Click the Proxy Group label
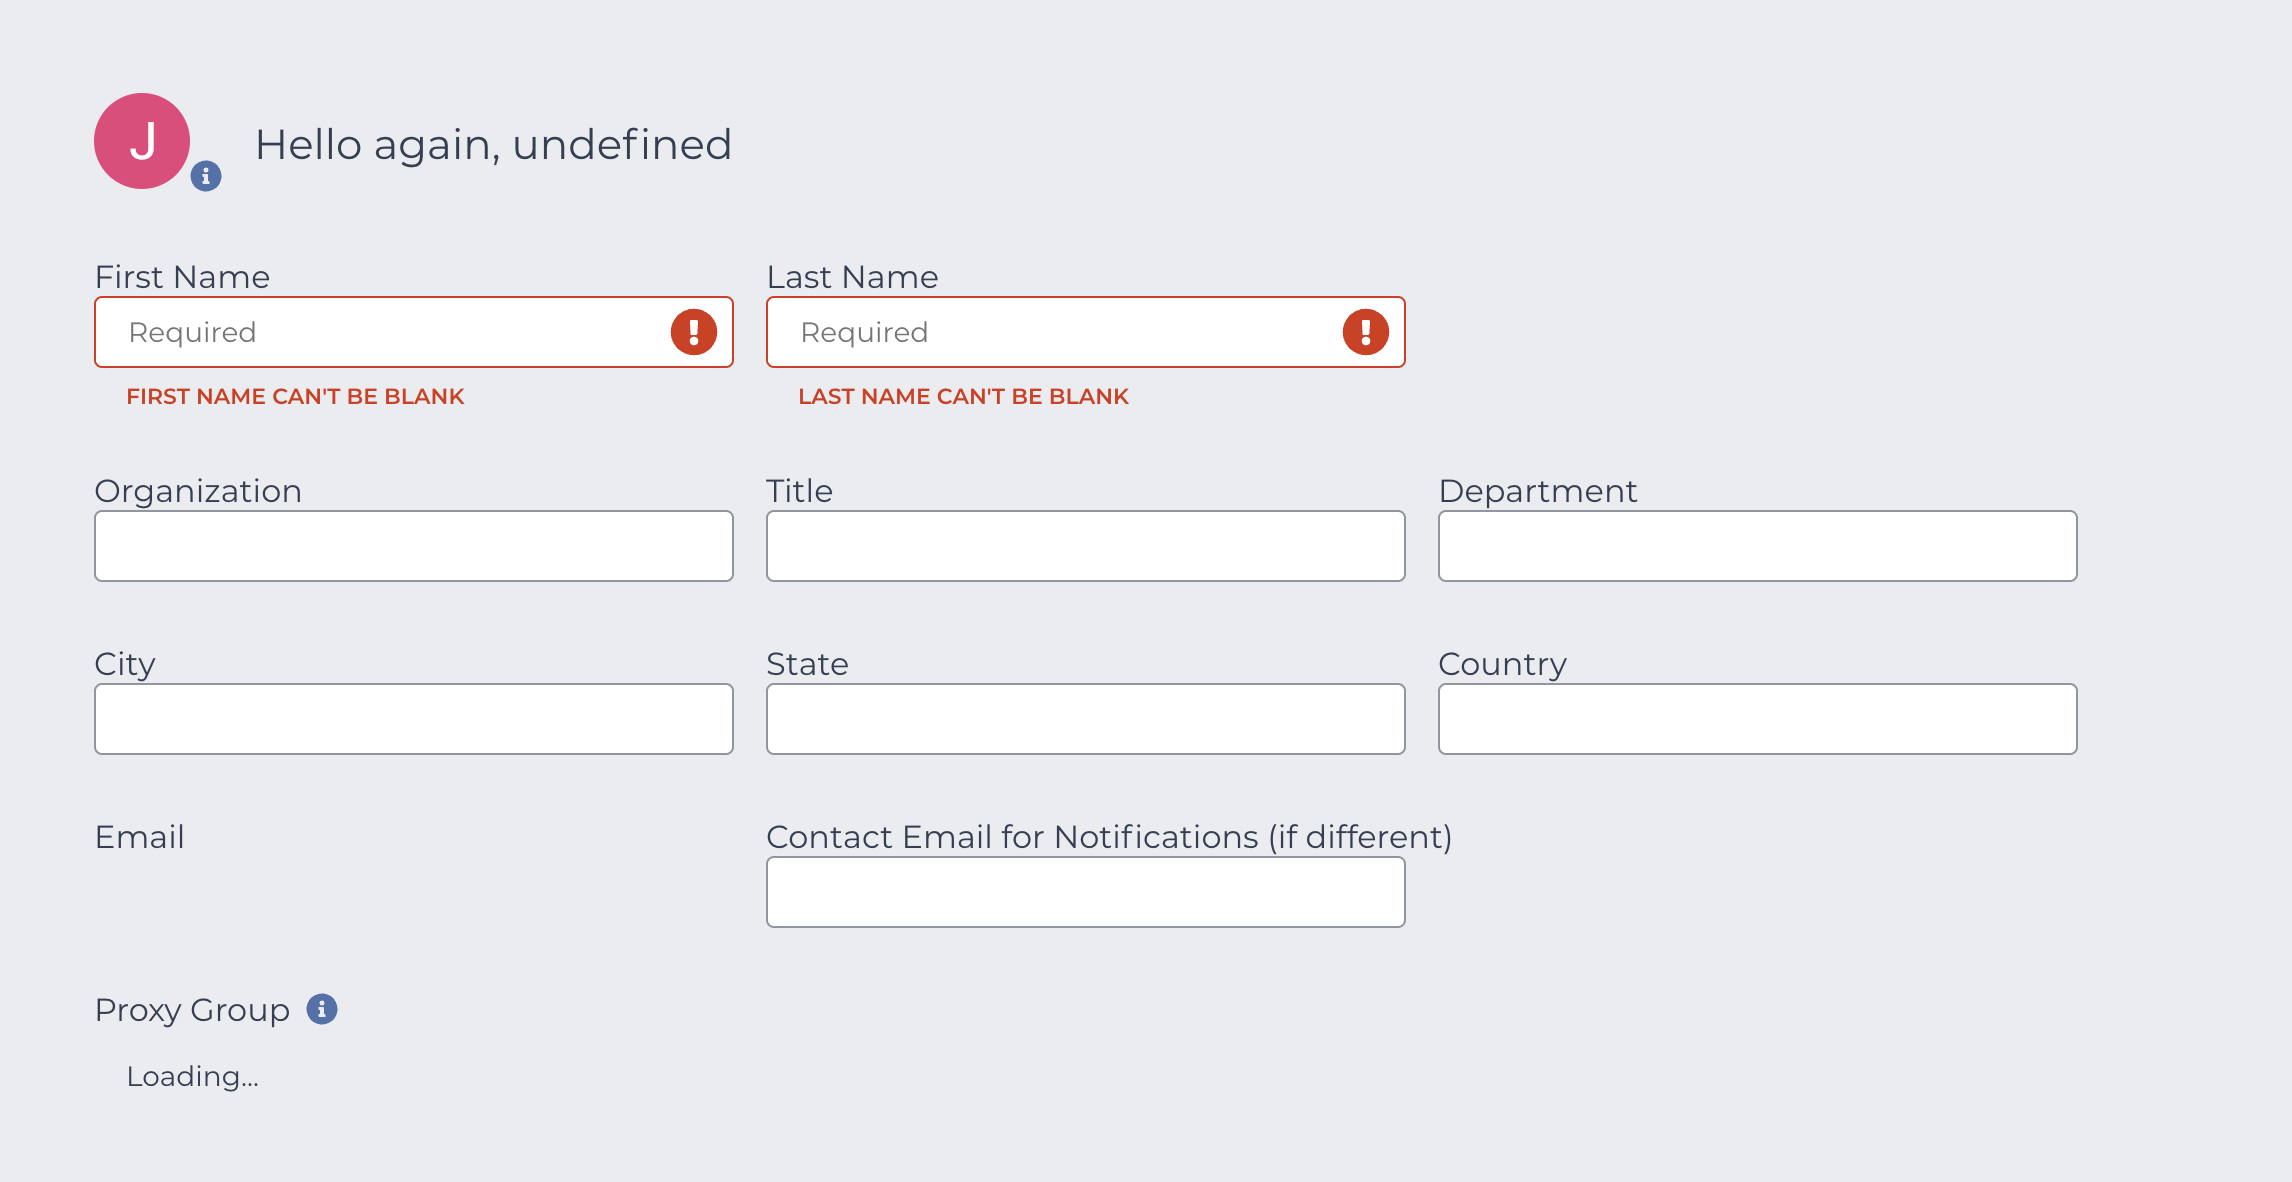 point(192,1010)
